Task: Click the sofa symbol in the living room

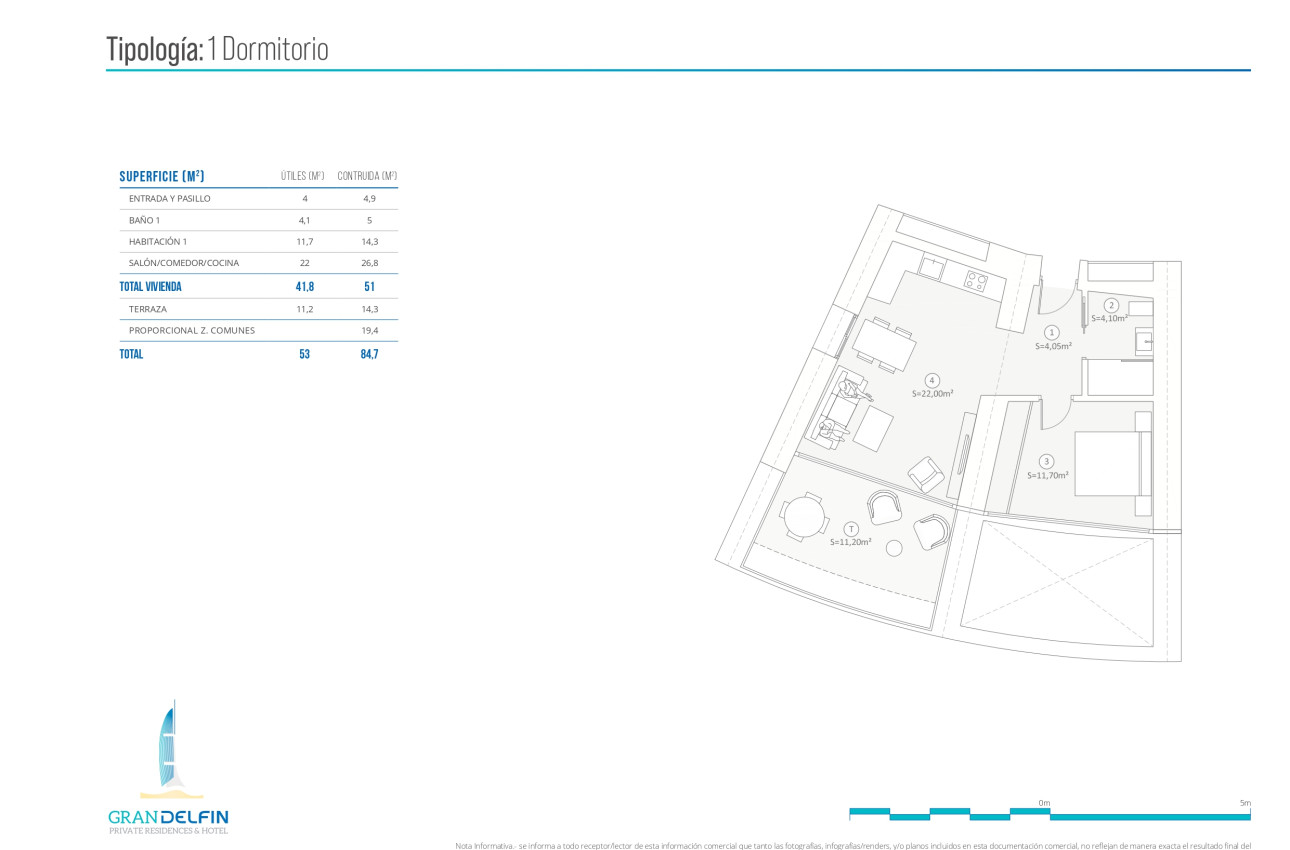Action: point(836,410)
